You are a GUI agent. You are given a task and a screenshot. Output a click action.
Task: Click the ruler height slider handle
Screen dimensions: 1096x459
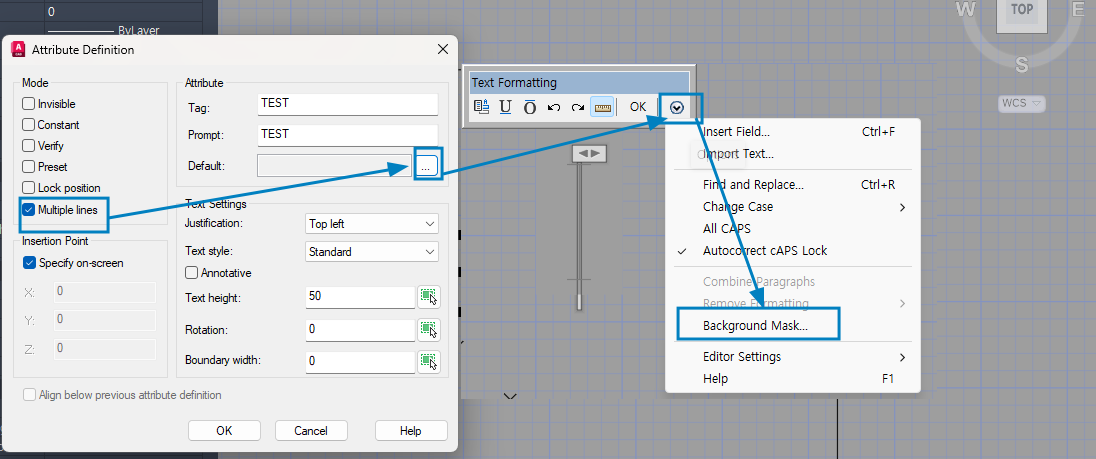pos(579,303)
